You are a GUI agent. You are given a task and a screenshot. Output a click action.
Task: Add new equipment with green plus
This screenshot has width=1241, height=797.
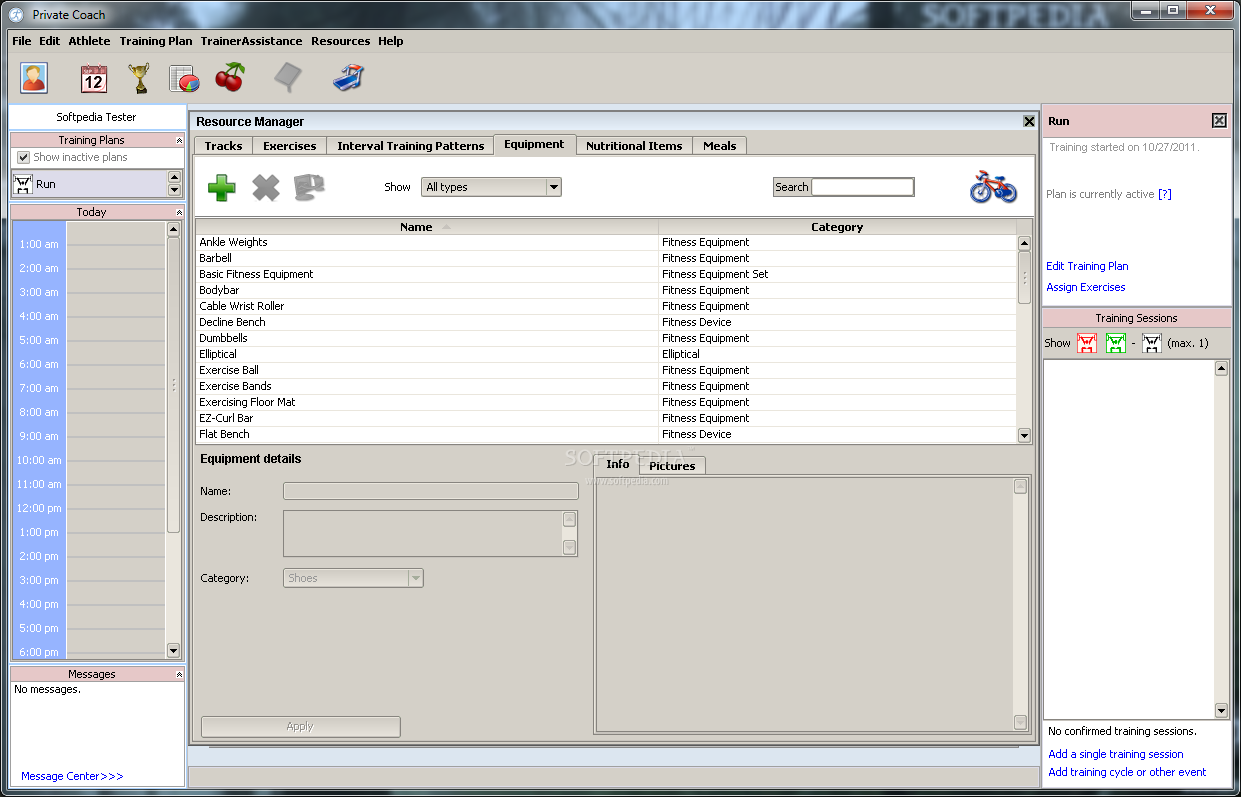222,187
